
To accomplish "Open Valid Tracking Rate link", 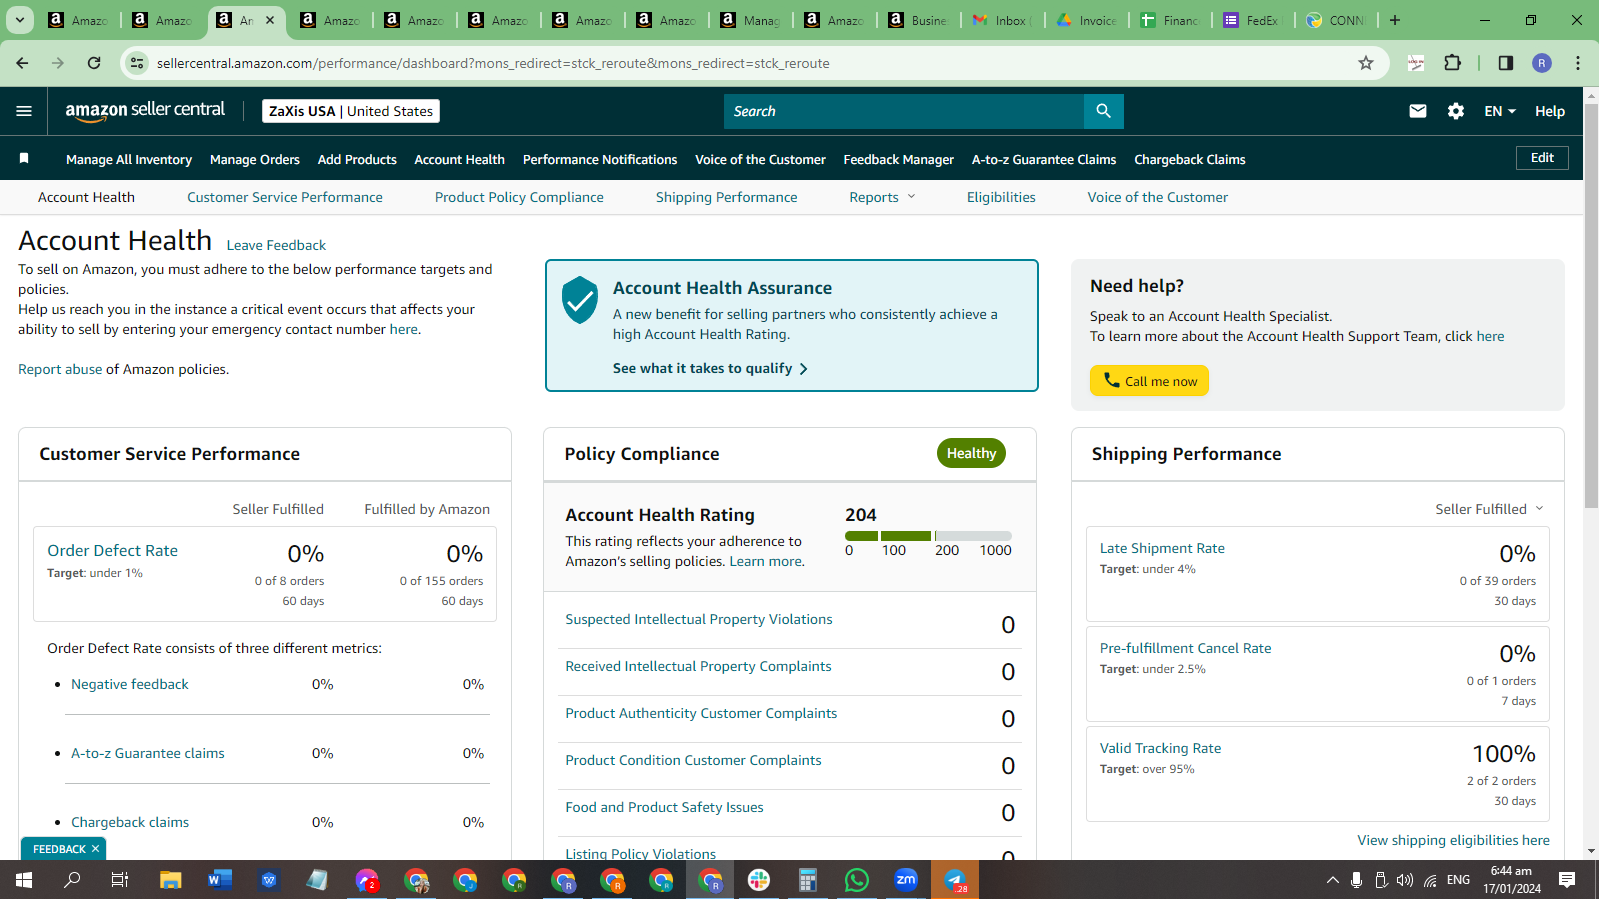I will (x=1160, y=748).
